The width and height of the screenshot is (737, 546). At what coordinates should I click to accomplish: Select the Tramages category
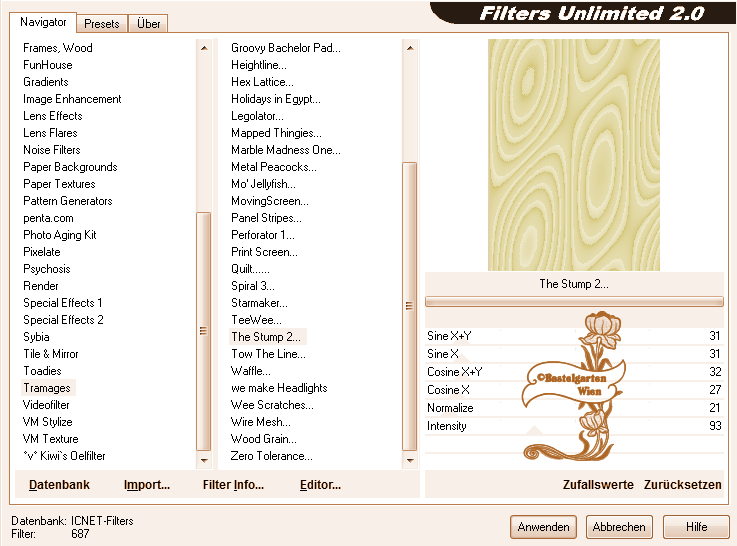click(x=47, y=388)
